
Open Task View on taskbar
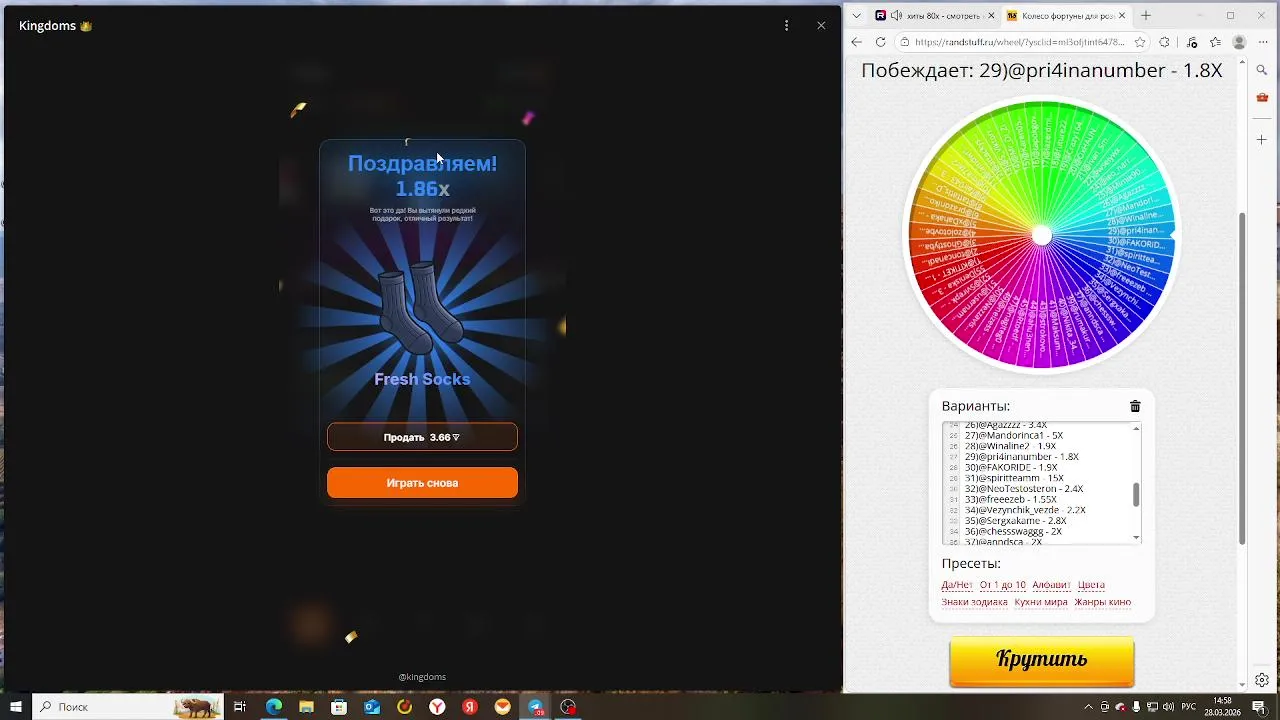click(240, 707)
